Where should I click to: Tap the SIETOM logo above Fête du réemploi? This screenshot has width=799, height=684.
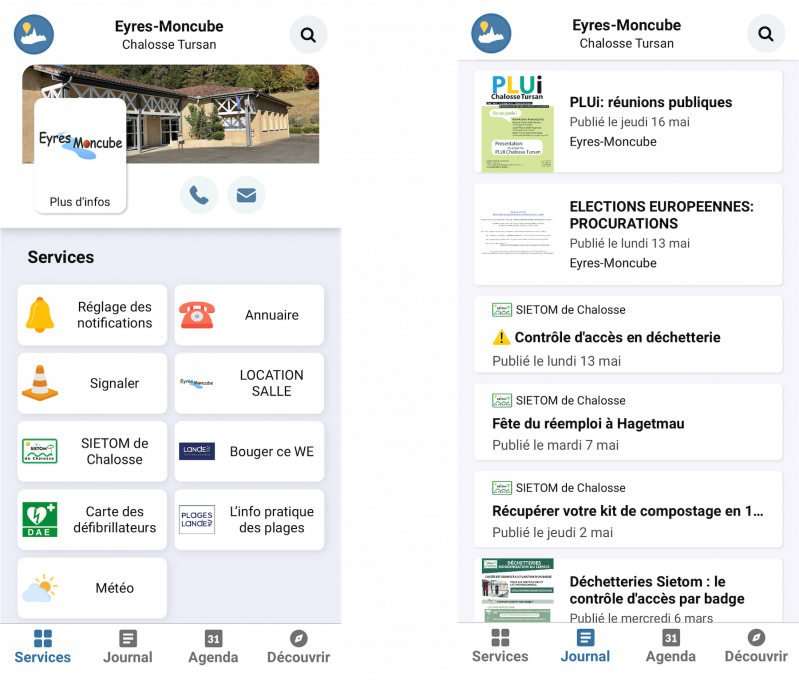click(x=502, y=401)
